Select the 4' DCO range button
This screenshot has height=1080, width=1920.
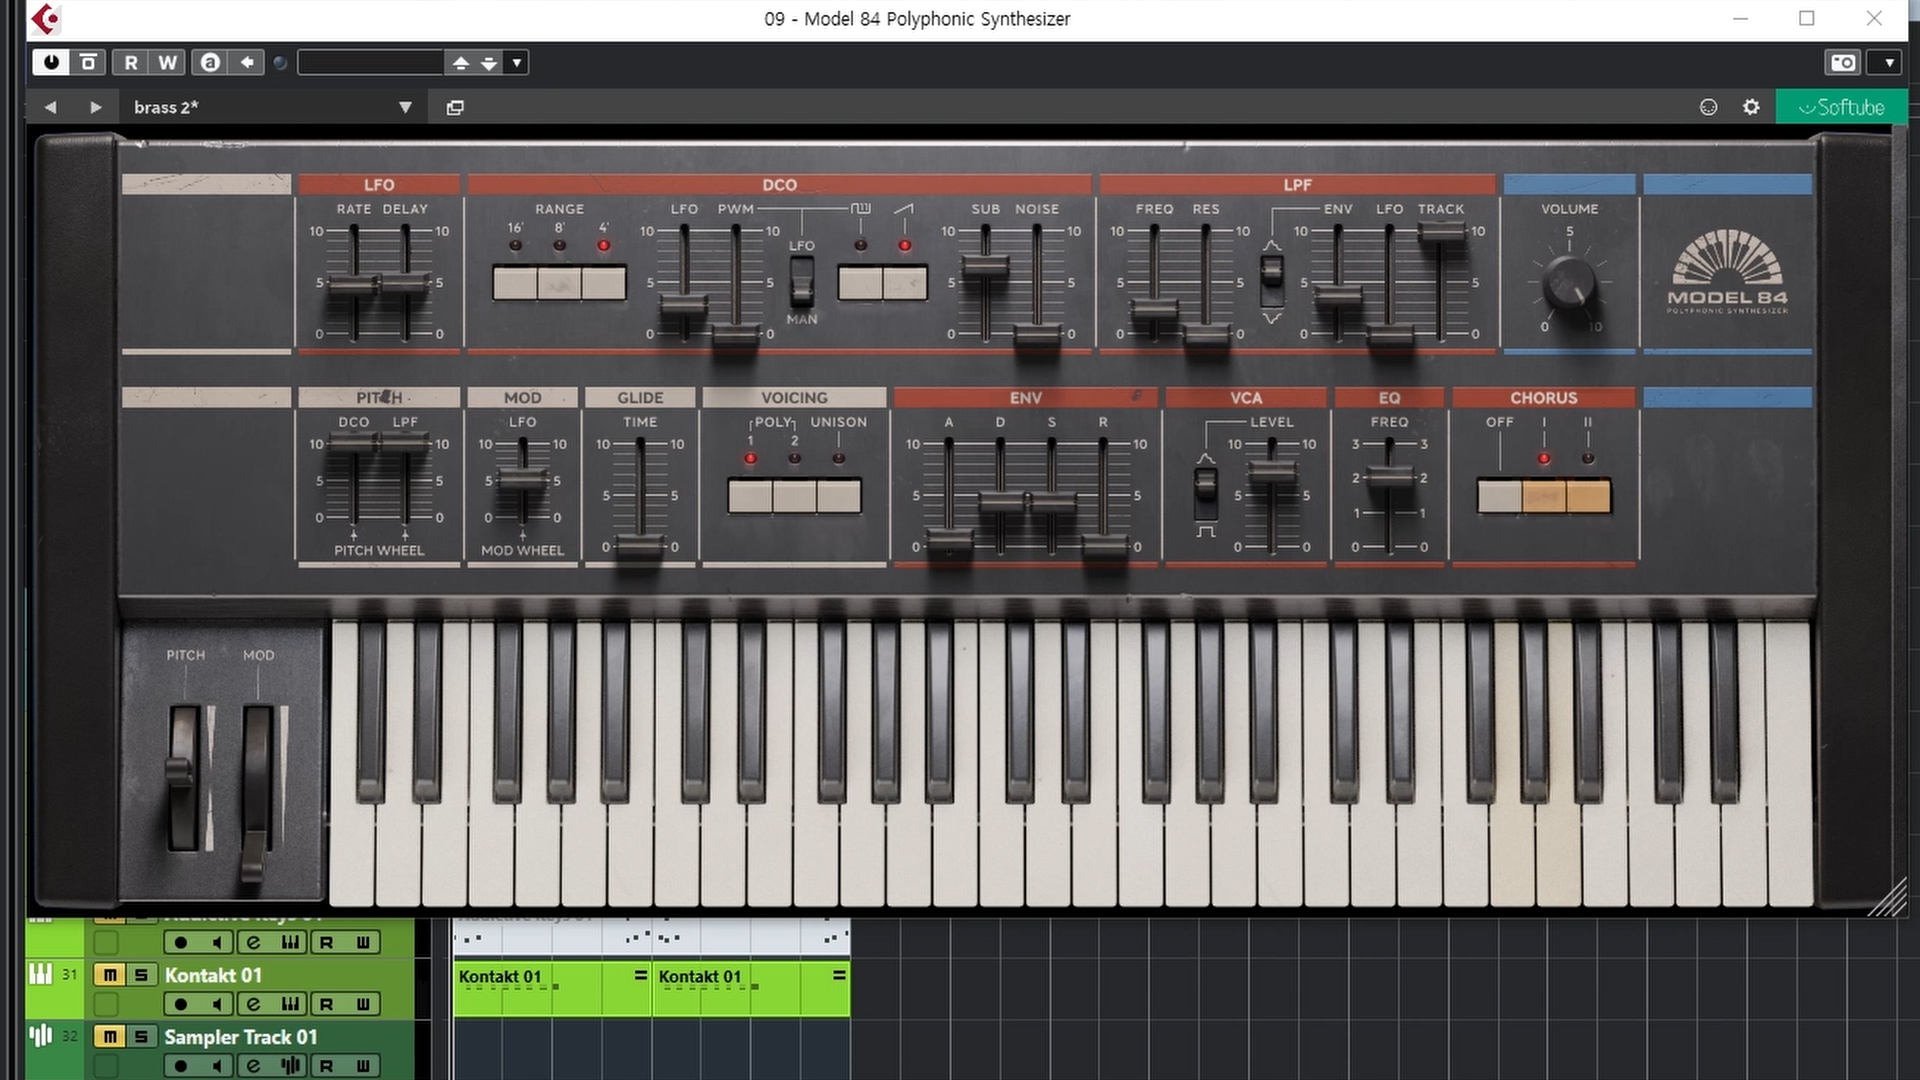point(604,283)
